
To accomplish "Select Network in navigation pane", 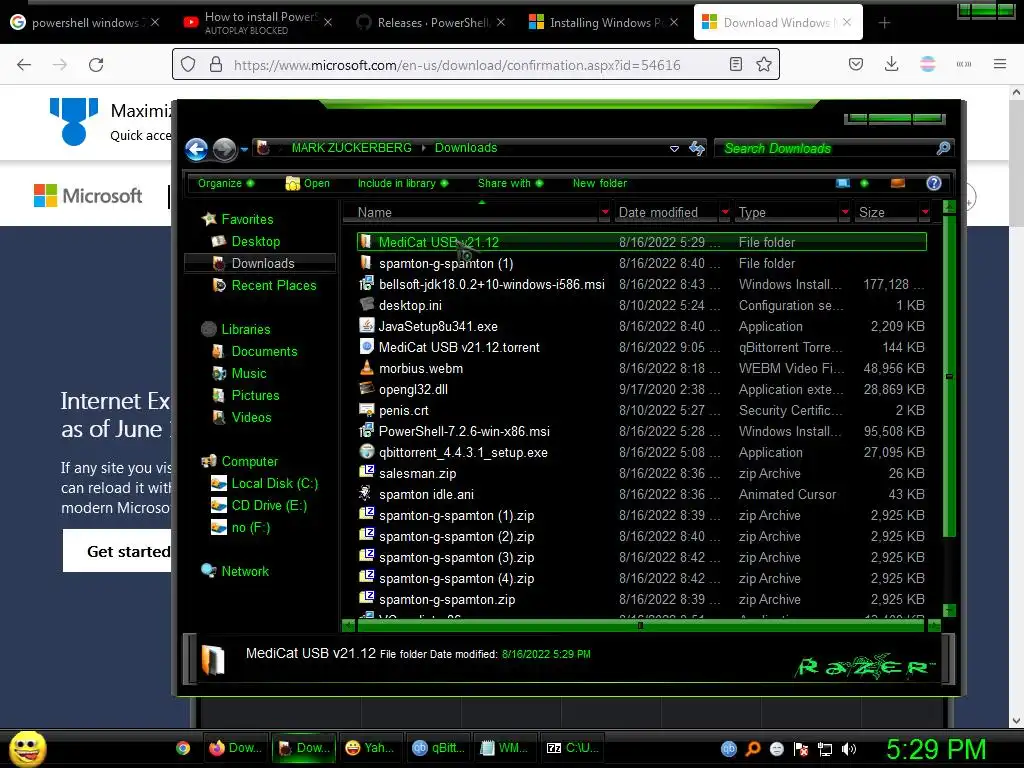I will pos(235,571).
